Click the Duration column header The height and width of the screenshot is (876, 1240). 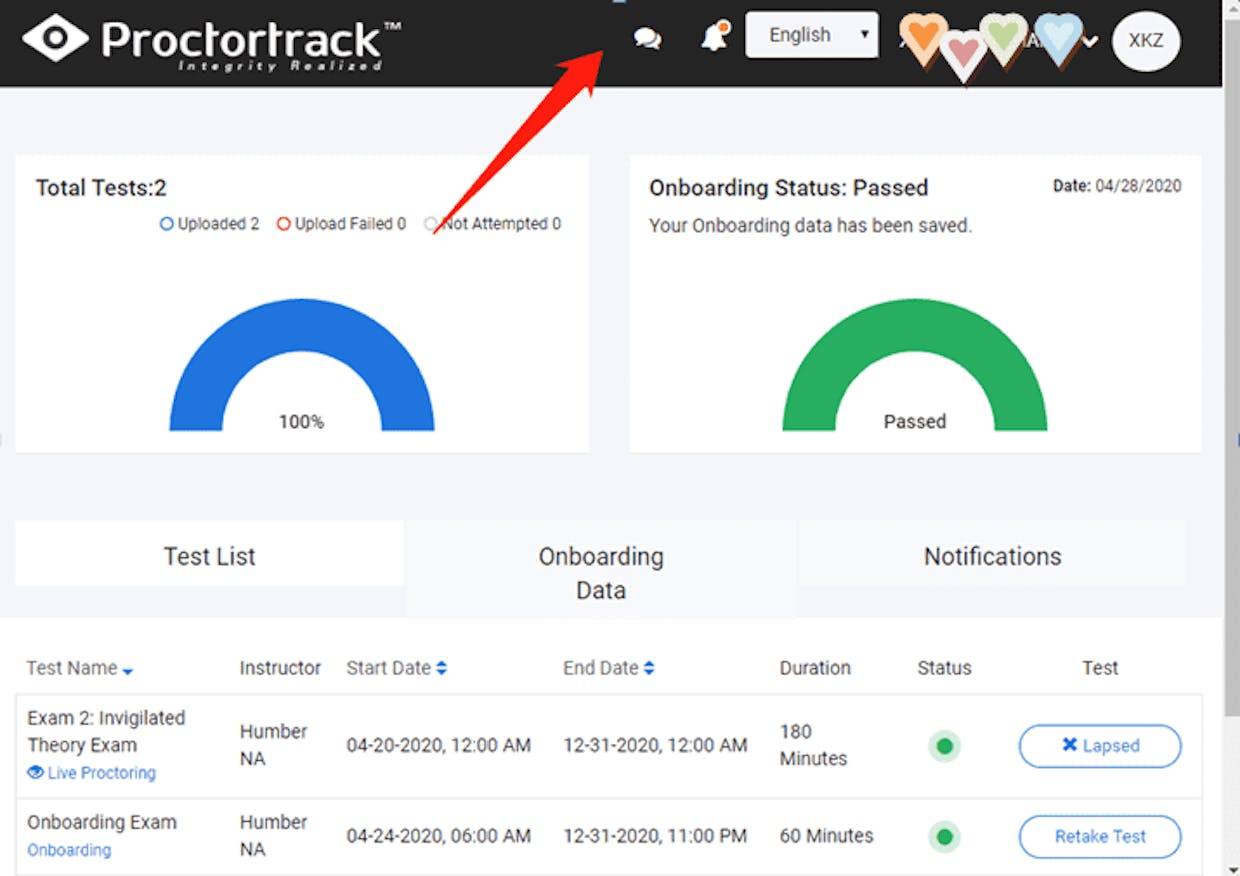pos(815,668)
